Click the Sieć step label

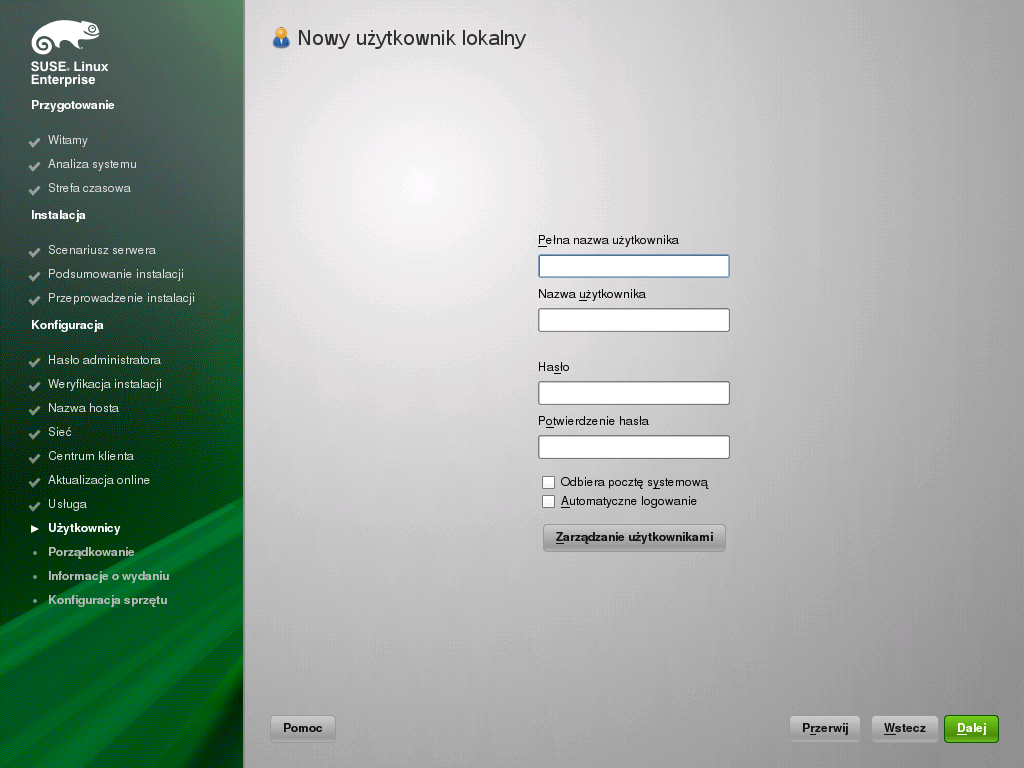point(59,432)
